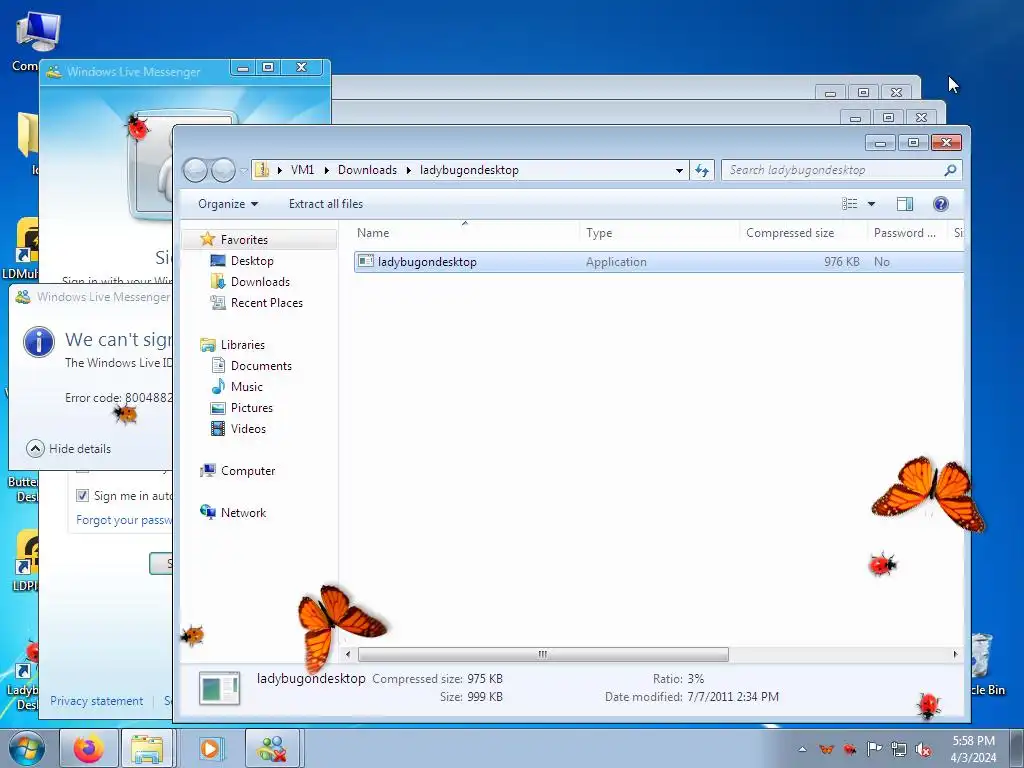The height and width of the screenshot is (768, 1024).
Task: Collapse Hide details in Messenger error dialog
Action: point(69,449)
